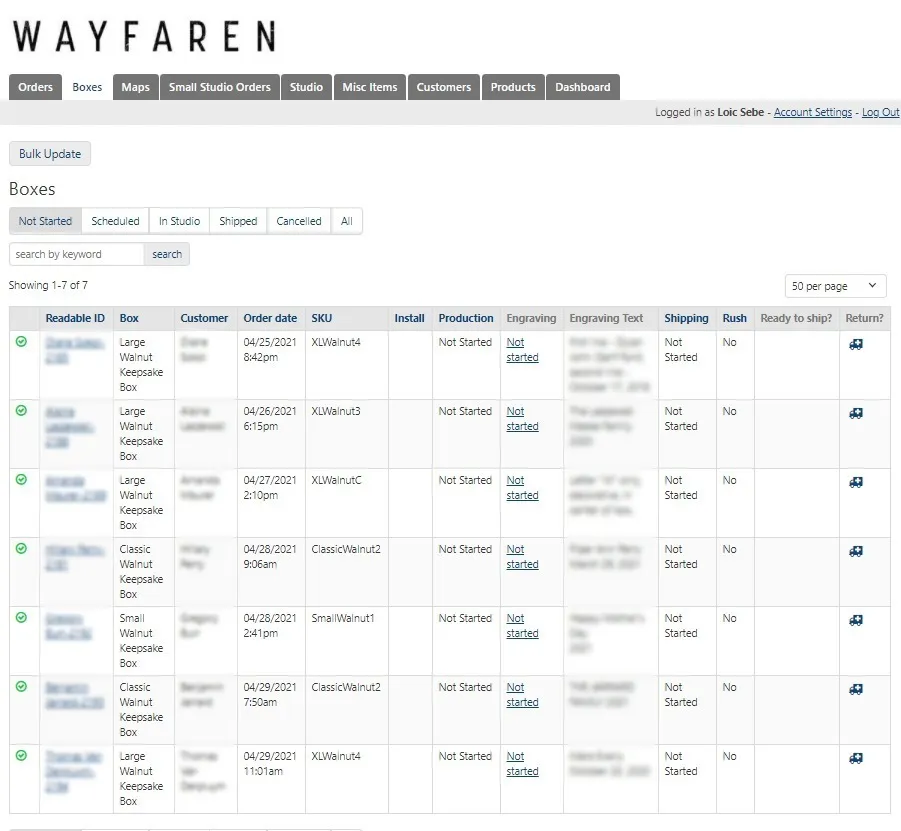This screenshot has height=831, width=901.
Task: Filter boxes by Not Started
Action: pyautogui.click(x=45, y=221)
